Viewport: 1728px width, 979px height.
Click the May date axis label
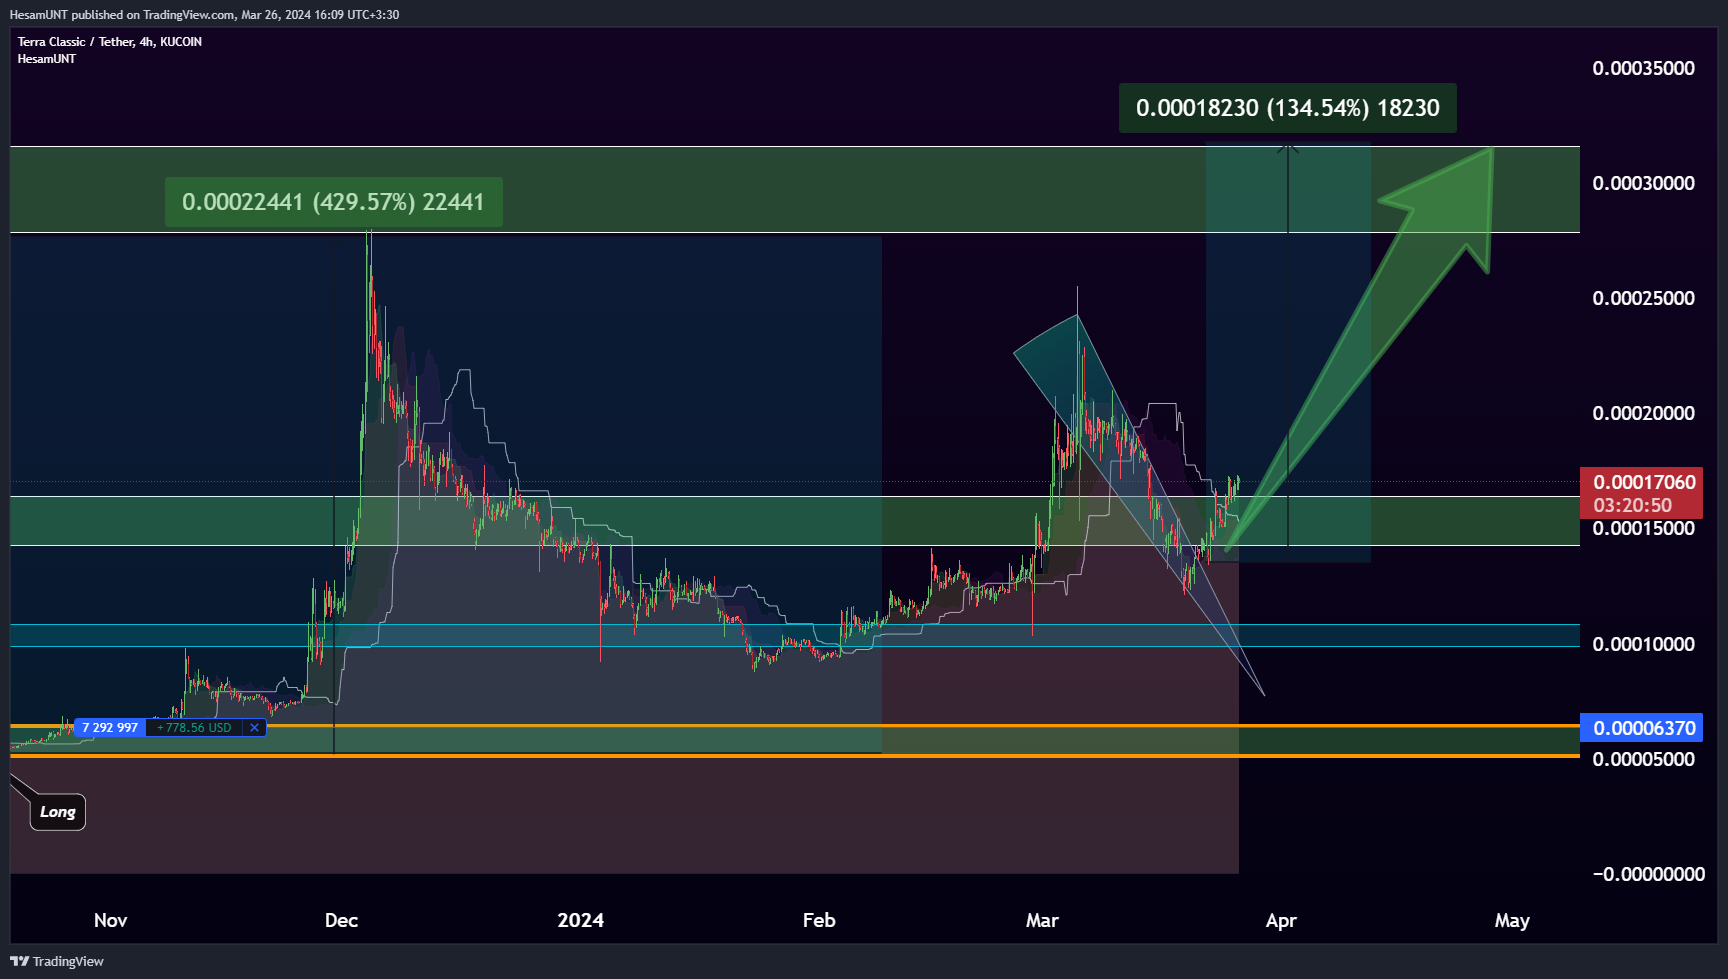coord(1512,920)
